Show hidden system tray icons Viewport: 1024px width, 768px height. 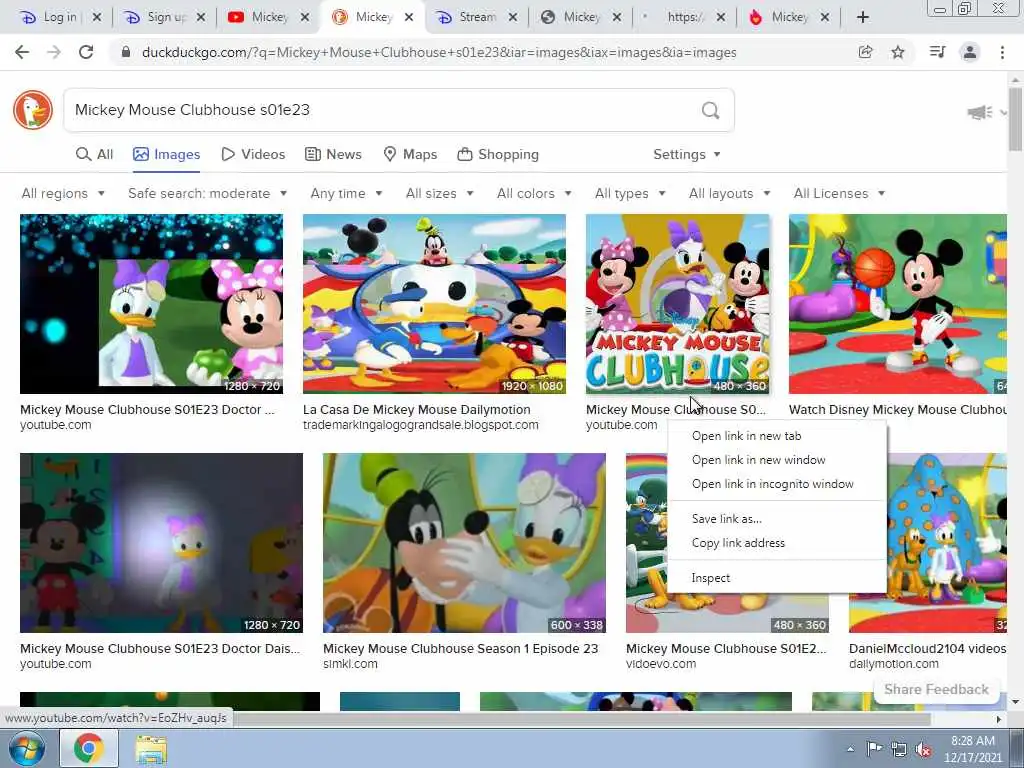[850, 749]
